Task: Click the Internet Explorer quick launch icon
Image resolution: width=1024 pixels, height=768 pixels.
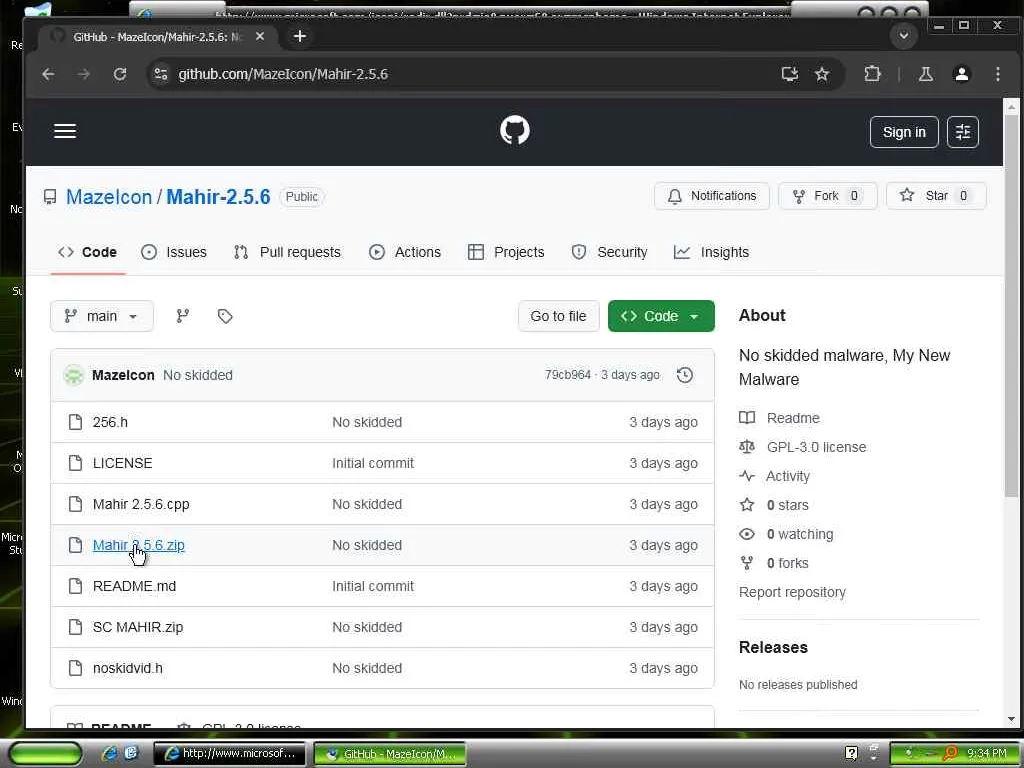Action: tap(110, 753)
